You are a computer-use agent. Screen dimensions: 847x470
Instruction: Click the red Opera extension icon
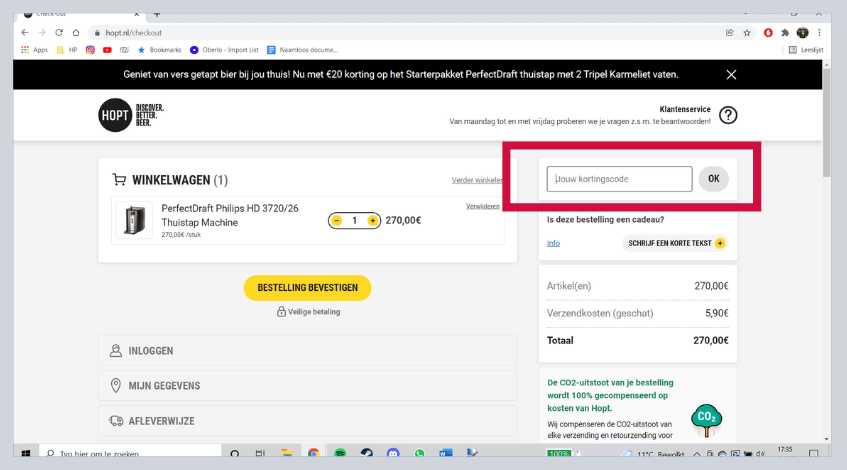(x=768, y=32)
